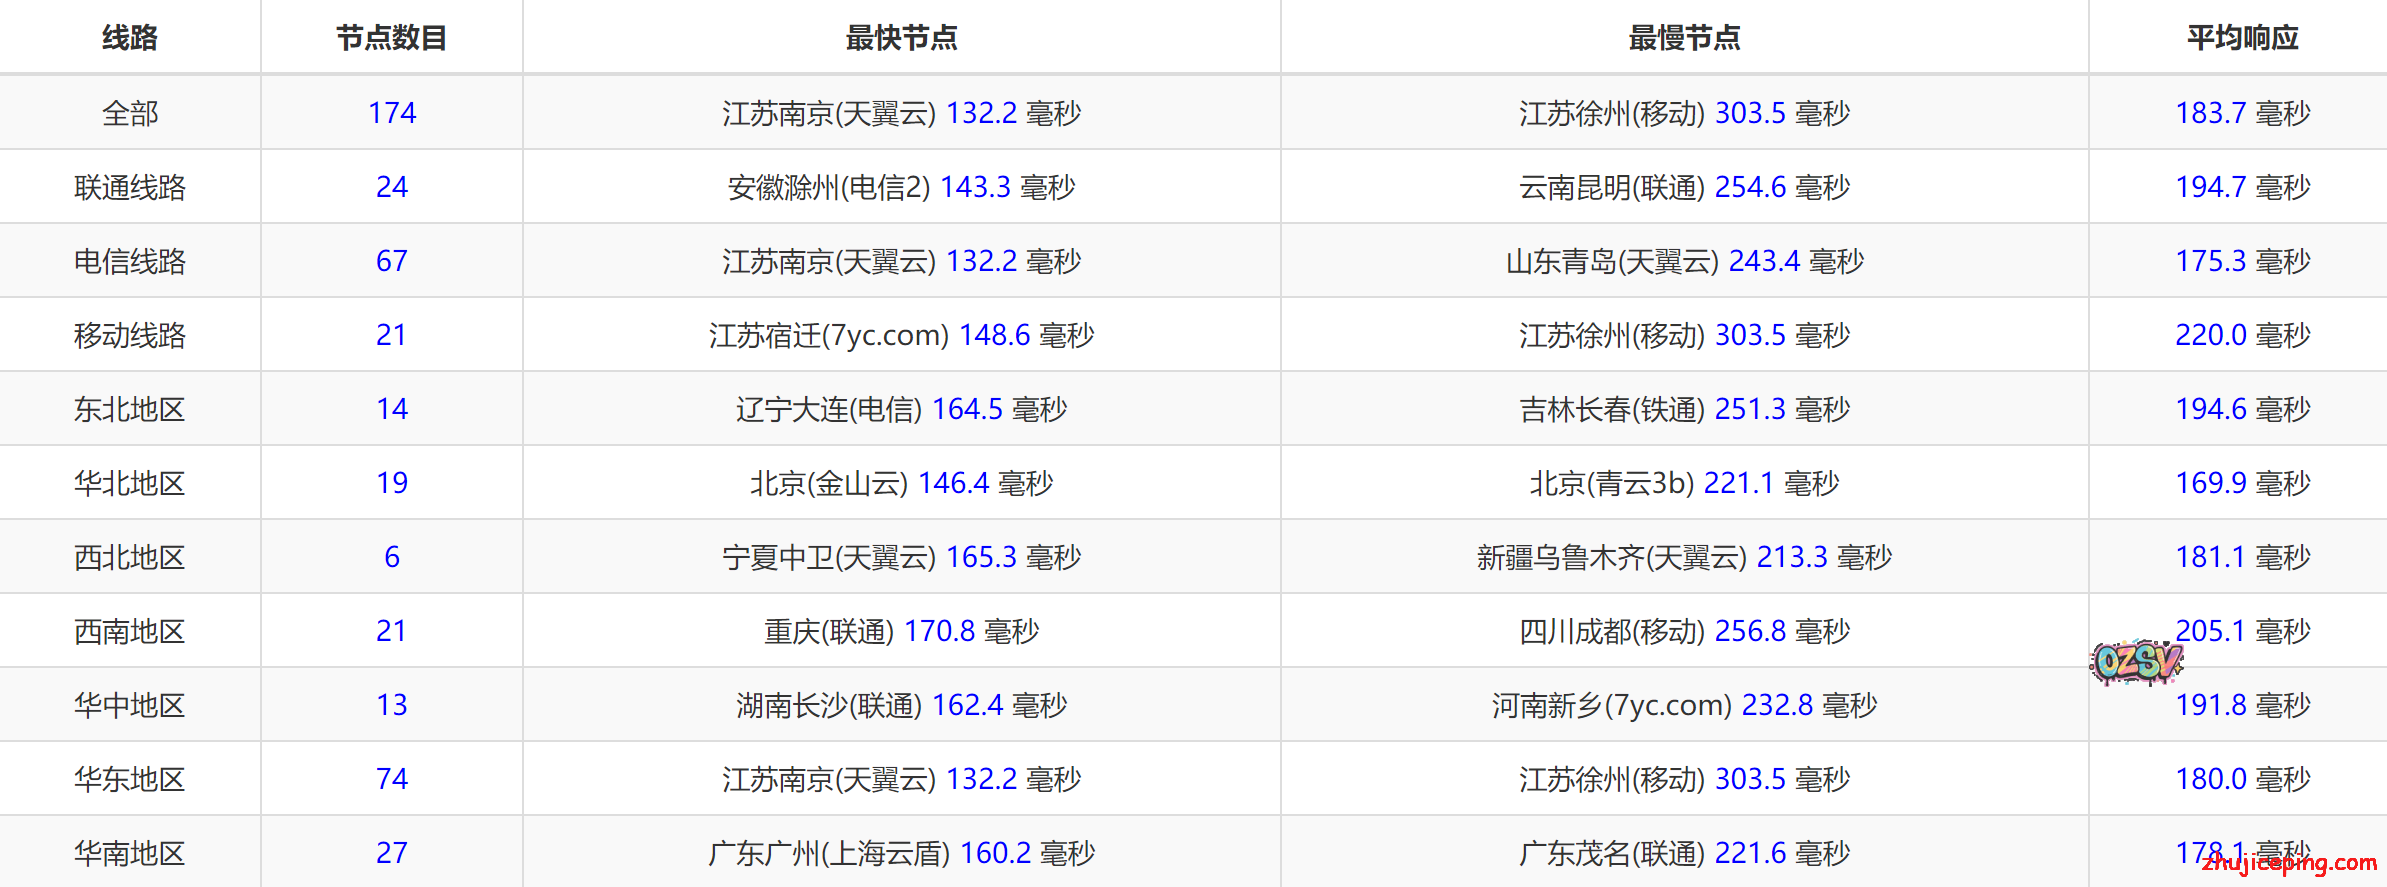
Task: Click the 平均响应 column header
Action: (2242, 38)
